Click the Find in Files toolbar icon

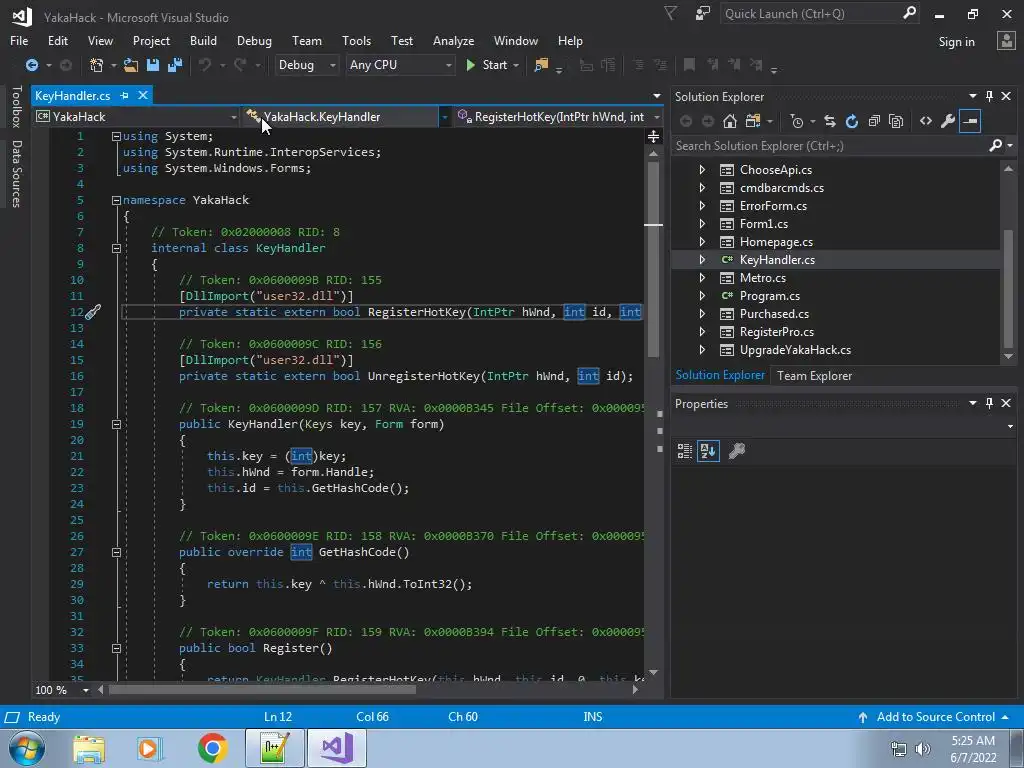[x=541, y=65]
